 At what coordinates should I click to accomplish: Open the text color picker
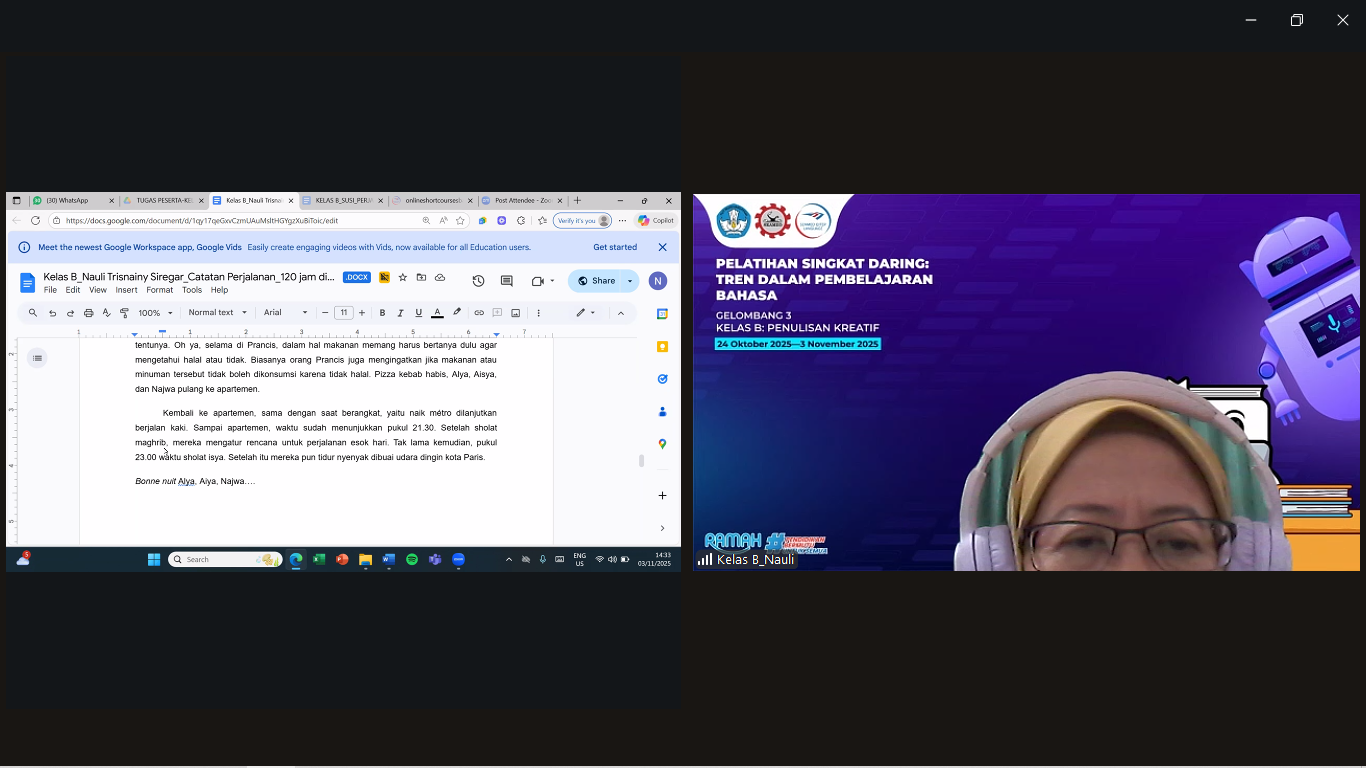[x=437, y=313]
